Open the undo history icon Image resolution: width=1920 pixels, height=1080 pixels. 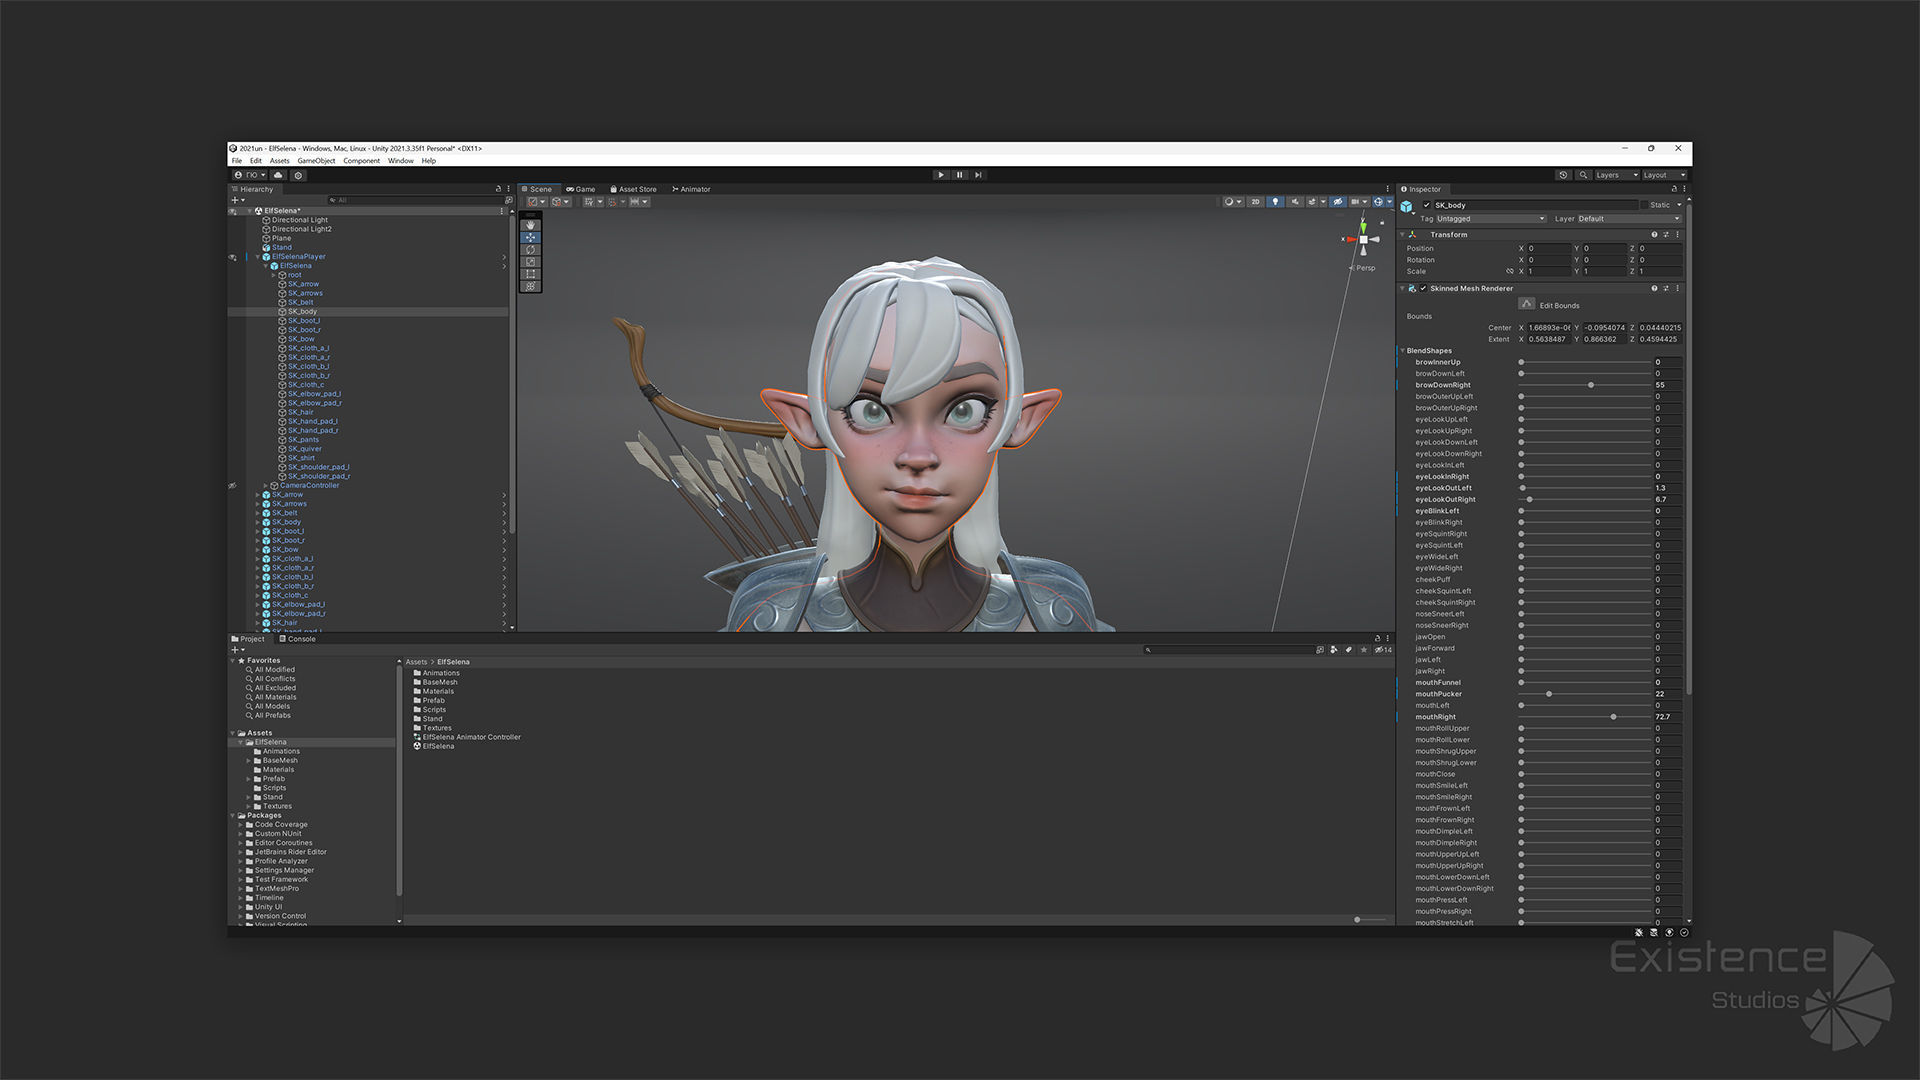point(1564,175)
